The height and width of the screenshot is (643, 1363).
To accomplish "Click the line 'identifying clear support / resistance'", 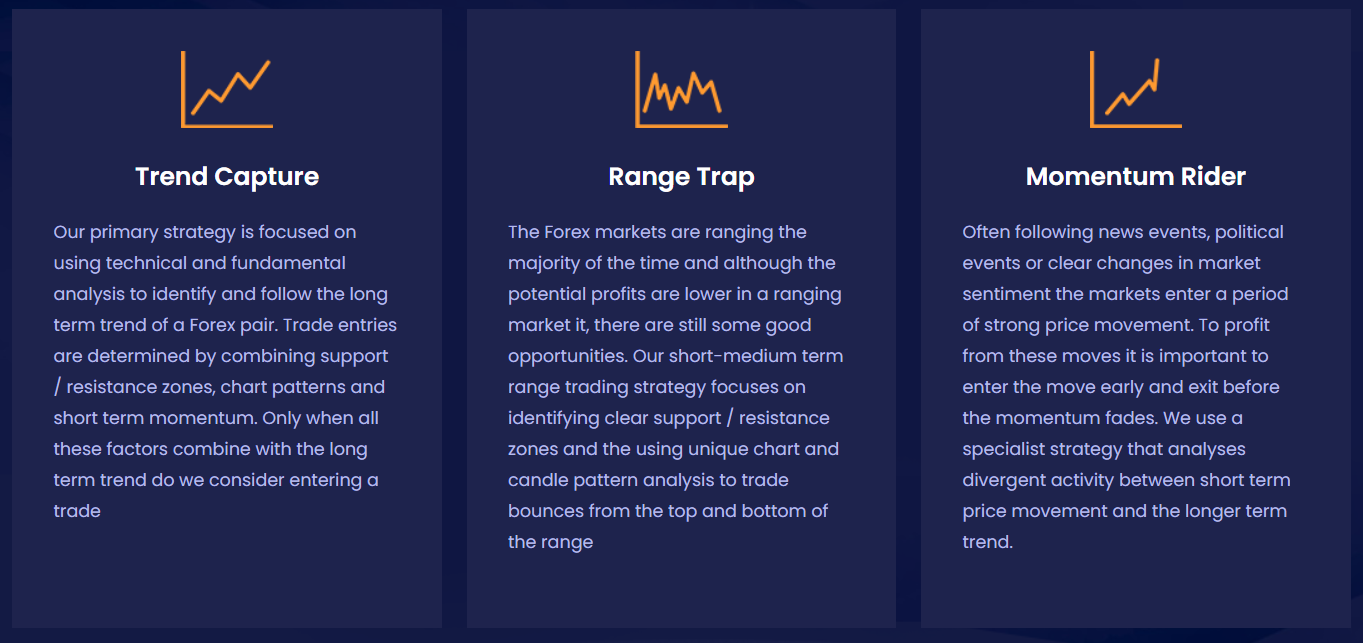I will (669, 418).
